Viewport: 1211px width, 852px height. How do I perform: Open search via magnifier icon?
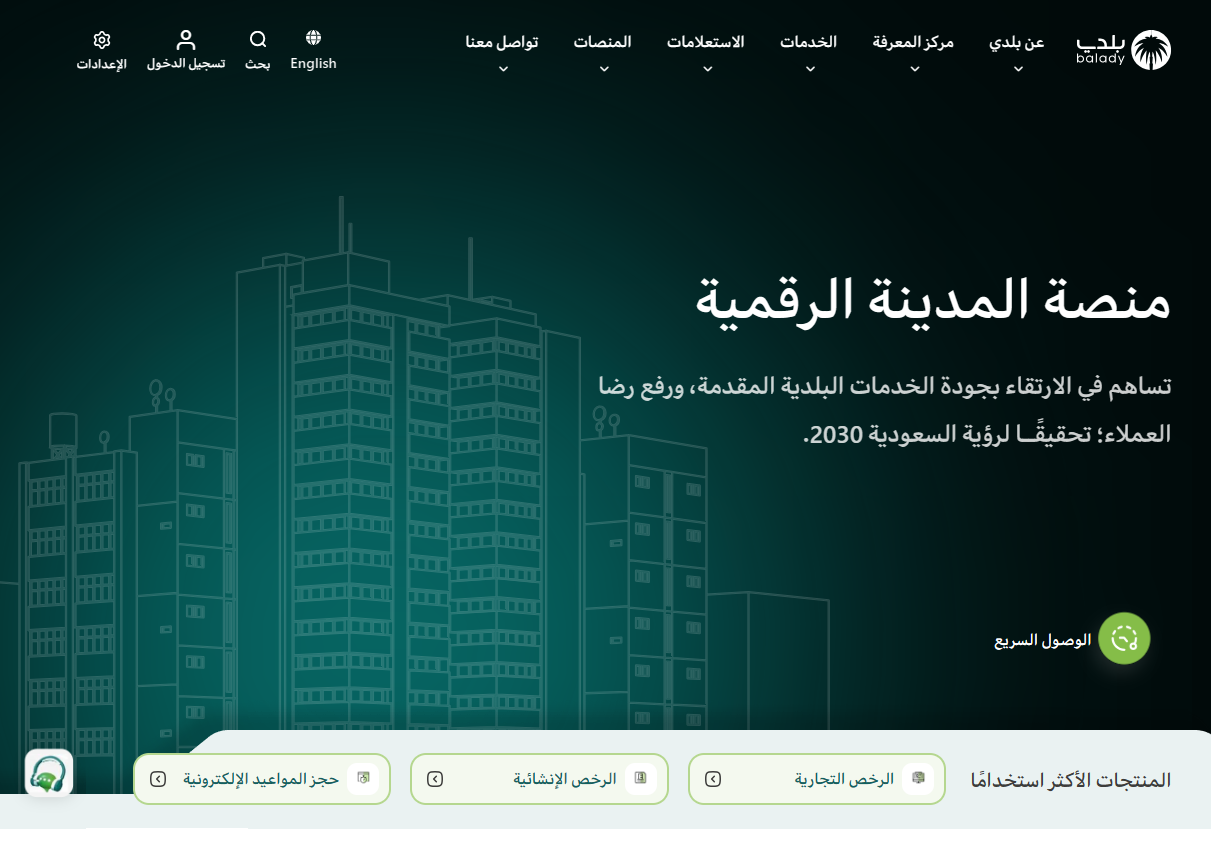coord(258,40)
